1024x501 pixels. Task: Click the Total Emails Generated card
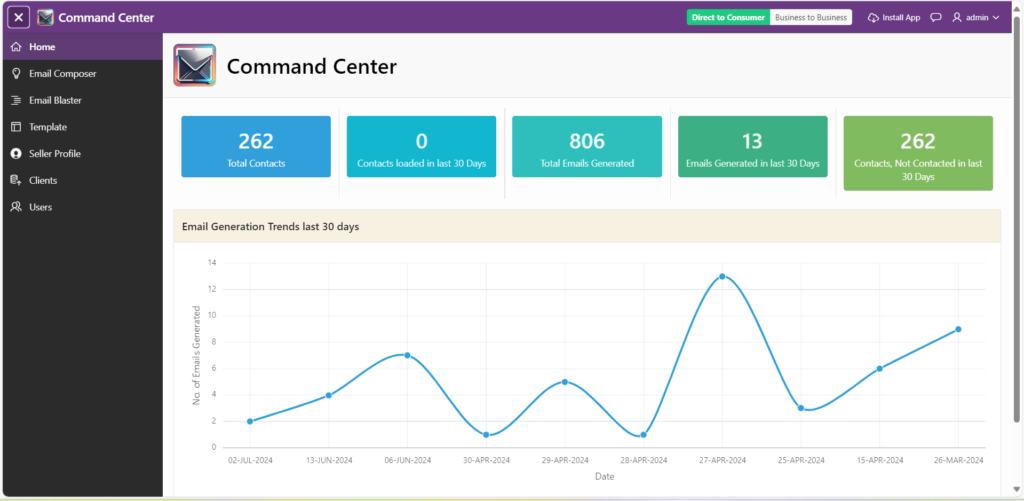tap(587, 147)
